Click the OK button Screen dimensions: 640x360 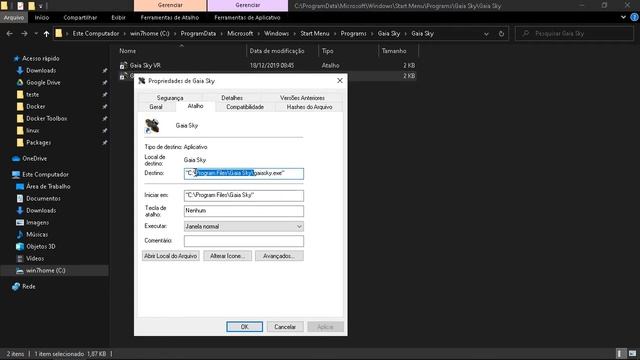pyautogui.click(x=244, y=327)
